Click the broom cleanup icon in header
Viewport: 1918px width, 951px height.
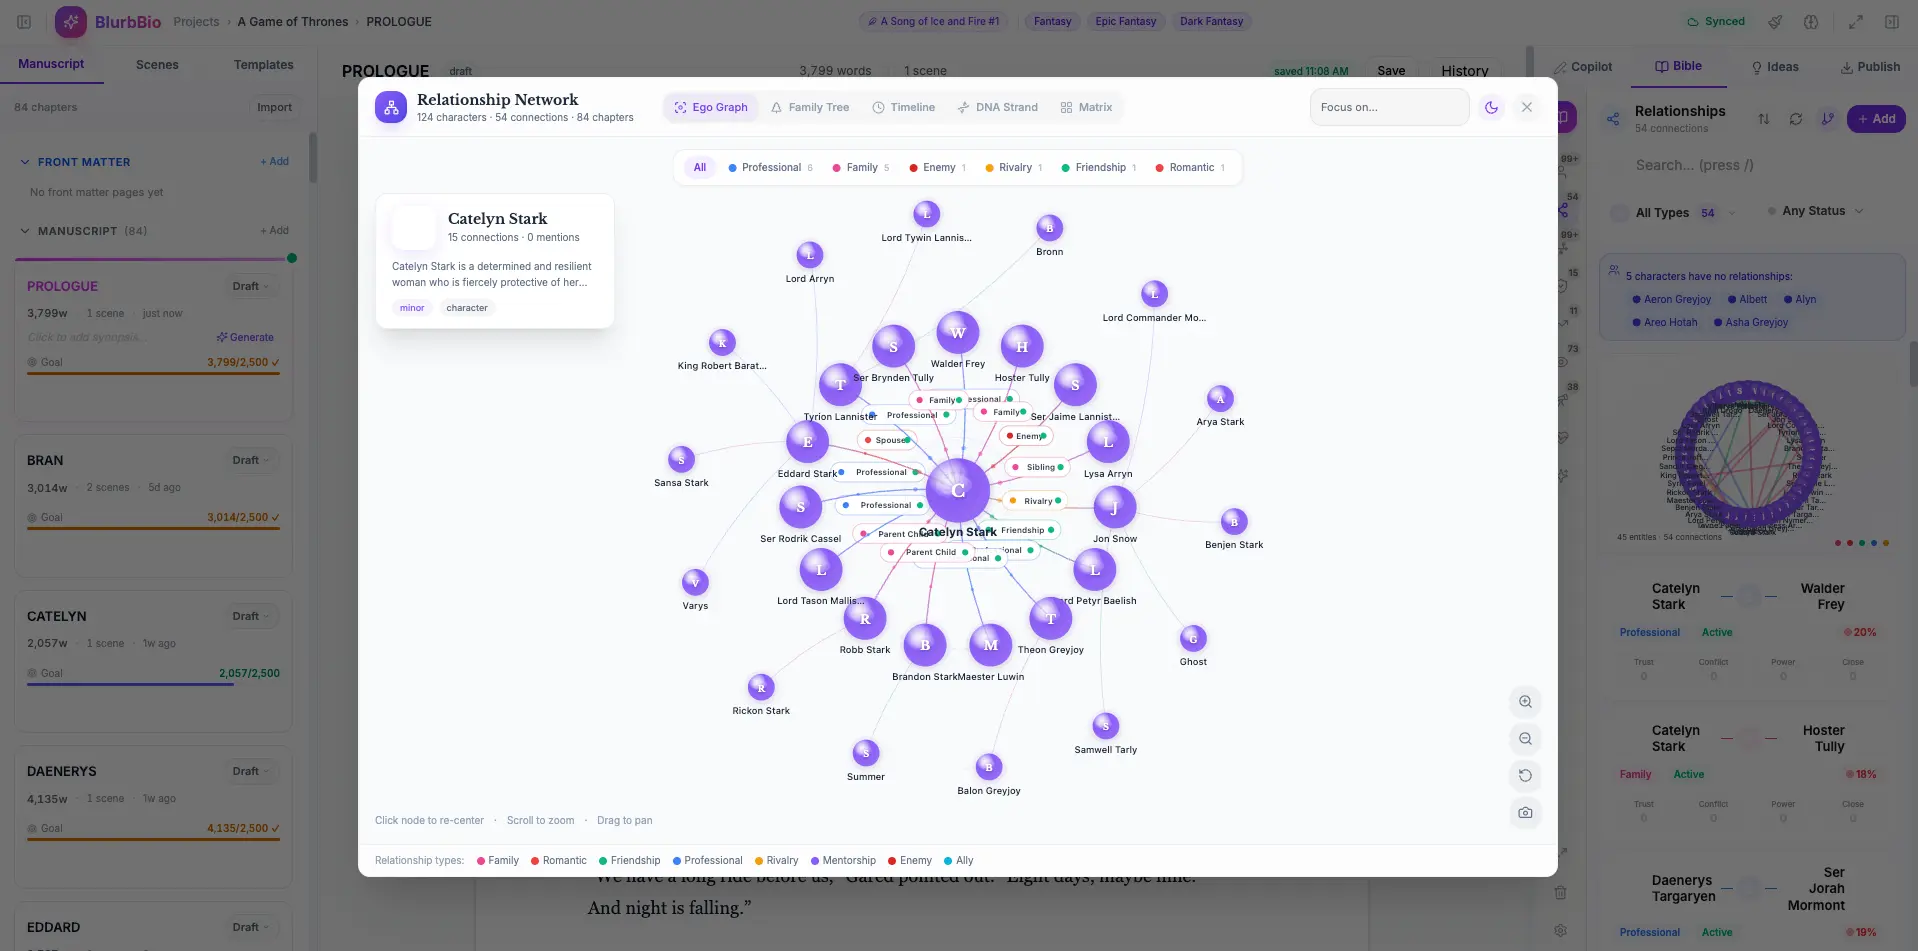coord(1775,21)
